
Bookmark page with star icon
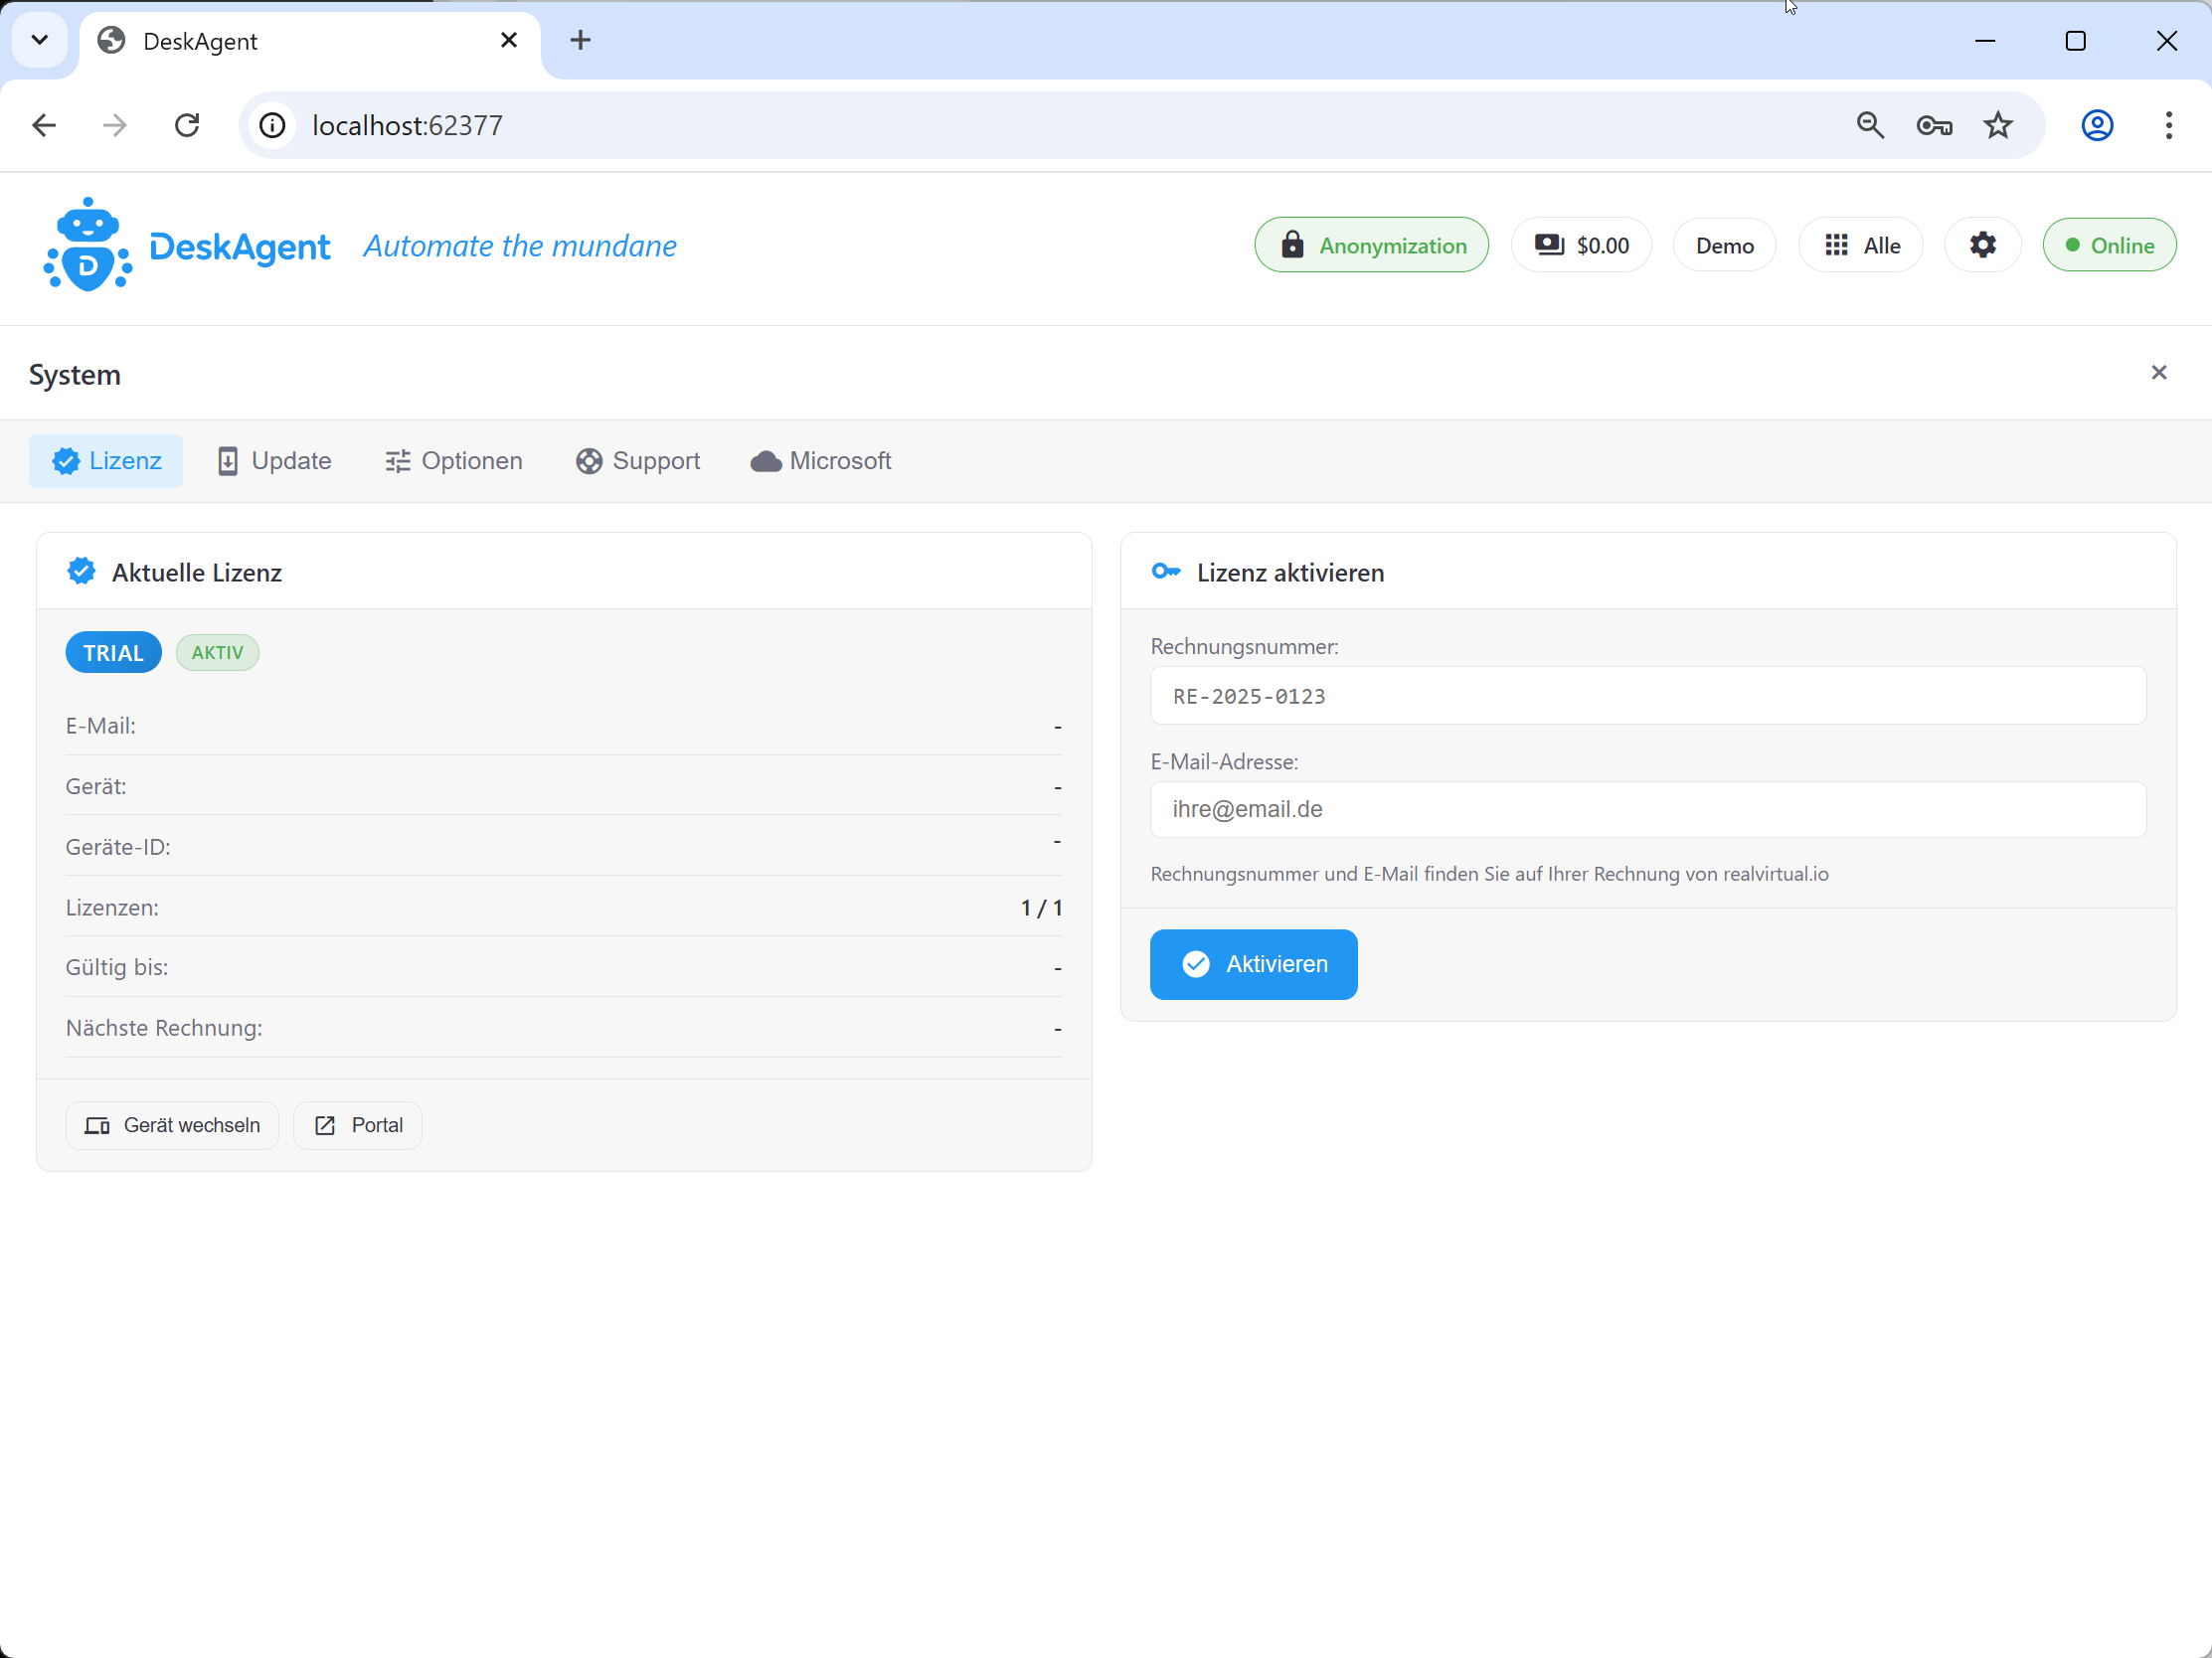coord(1997,125)
